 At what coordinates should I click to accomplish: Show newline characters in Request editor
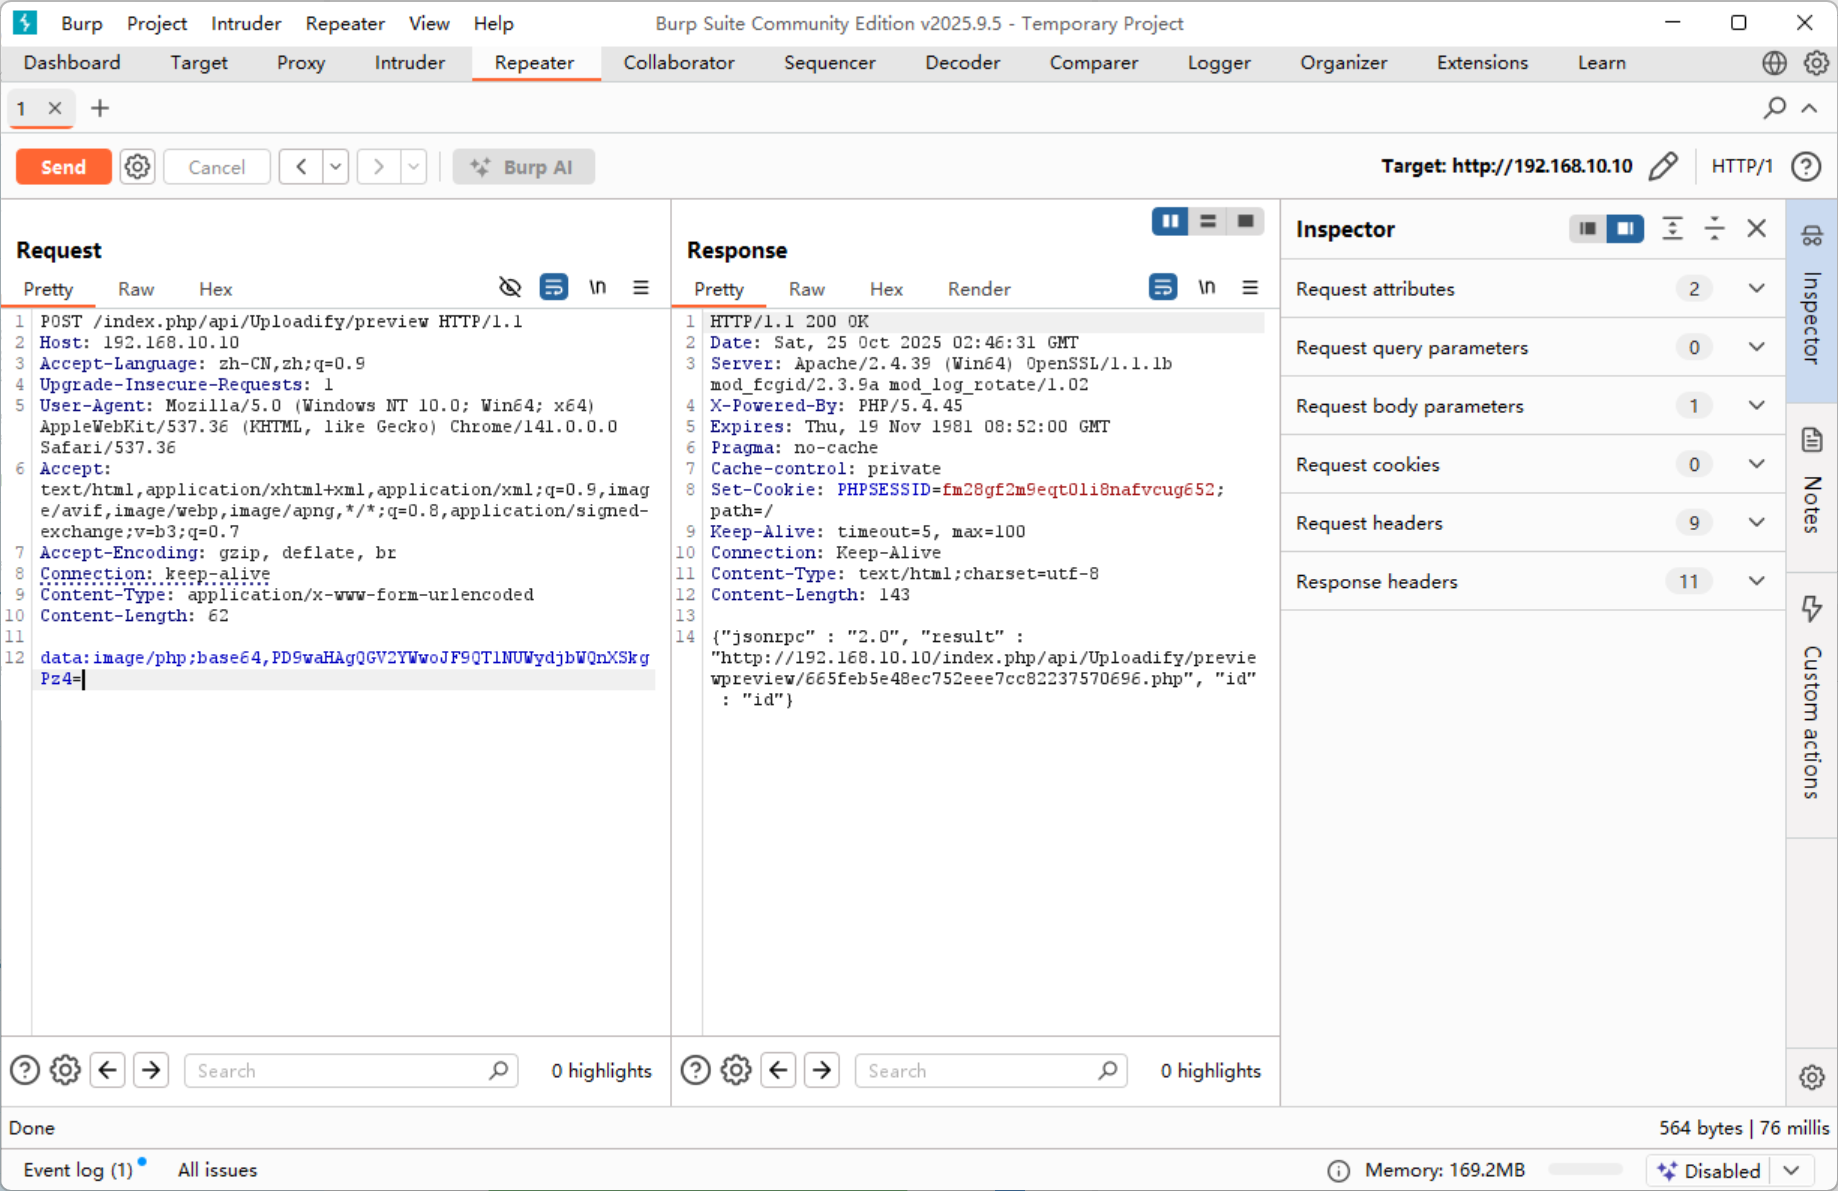(x=597, y=288)
